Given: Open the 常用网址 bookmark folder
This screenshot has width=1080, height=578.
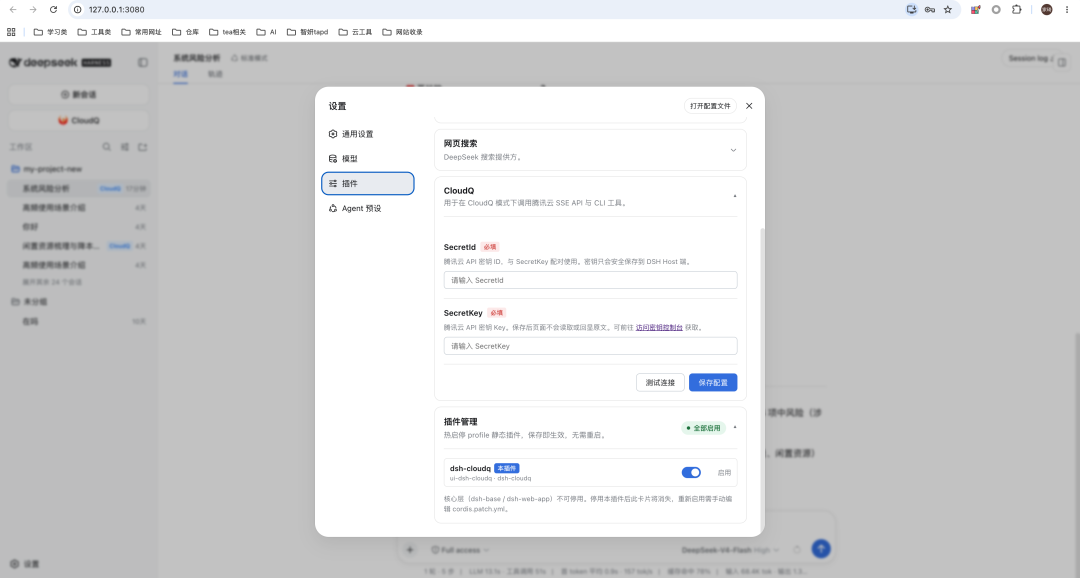Looking at the screenshot, I should pos(141,32).
